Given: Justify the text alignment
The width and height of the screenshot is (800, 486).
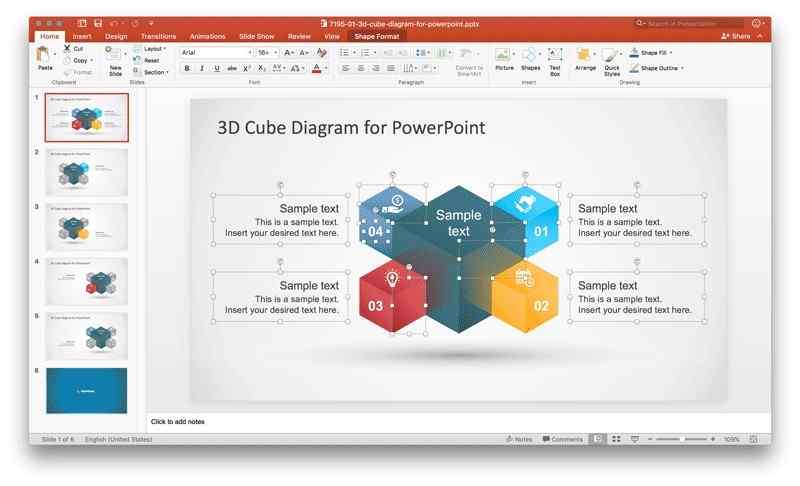Looking at the screenshot, I should [x=390, y=68].
